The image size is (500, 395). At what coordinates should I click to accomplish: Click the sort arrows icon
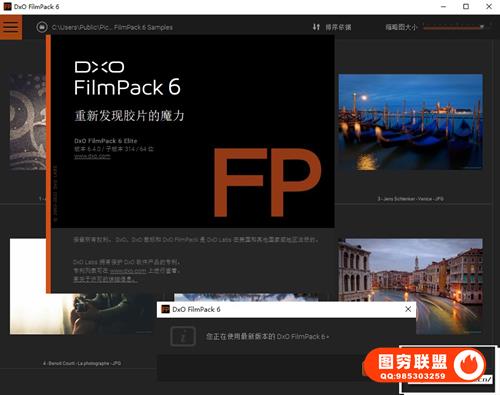coord(316,27)
